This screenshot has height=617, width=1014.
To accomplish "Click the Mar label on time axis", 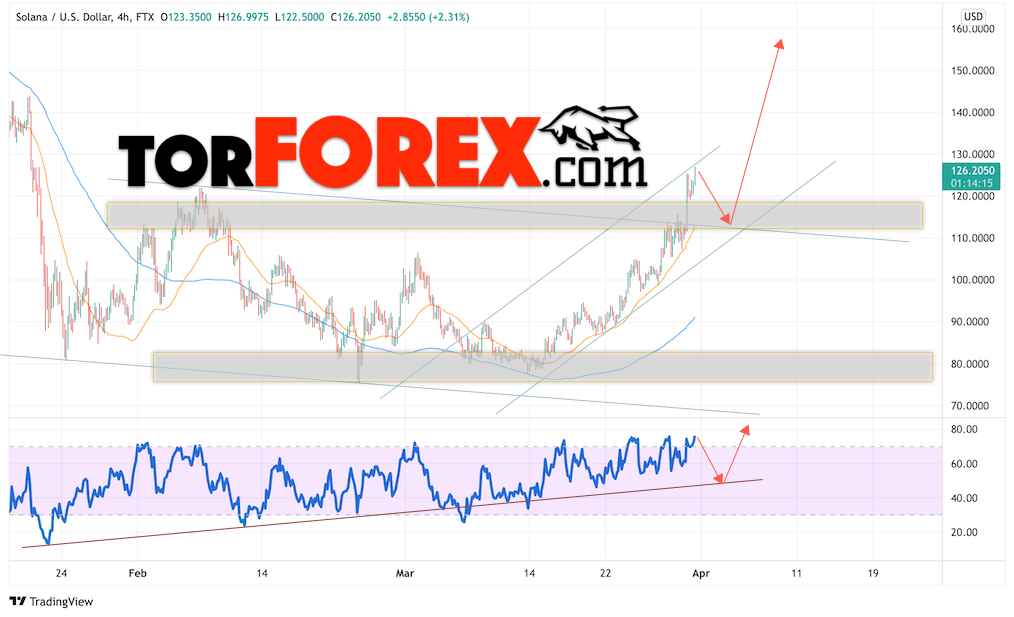I will [405, 573].
